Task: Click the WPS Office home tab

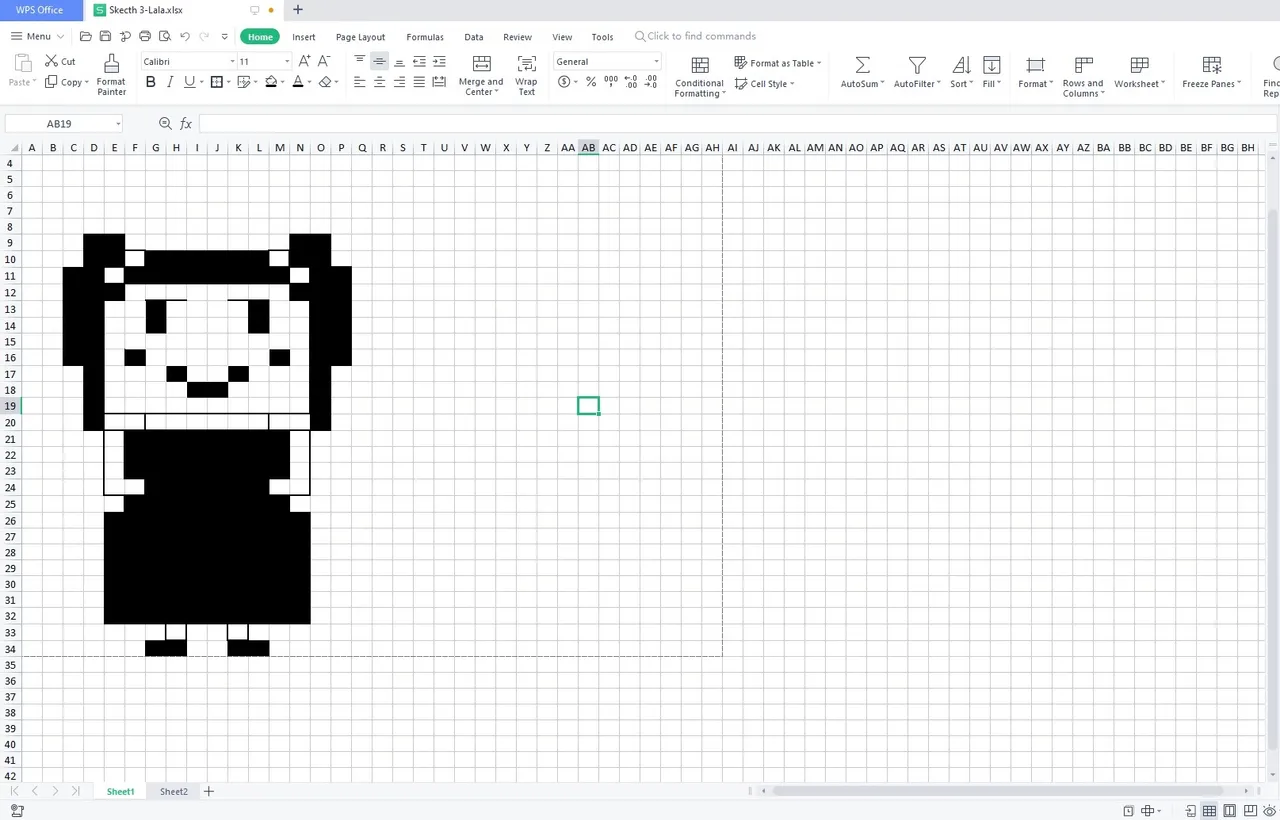Action: [40, 10]
